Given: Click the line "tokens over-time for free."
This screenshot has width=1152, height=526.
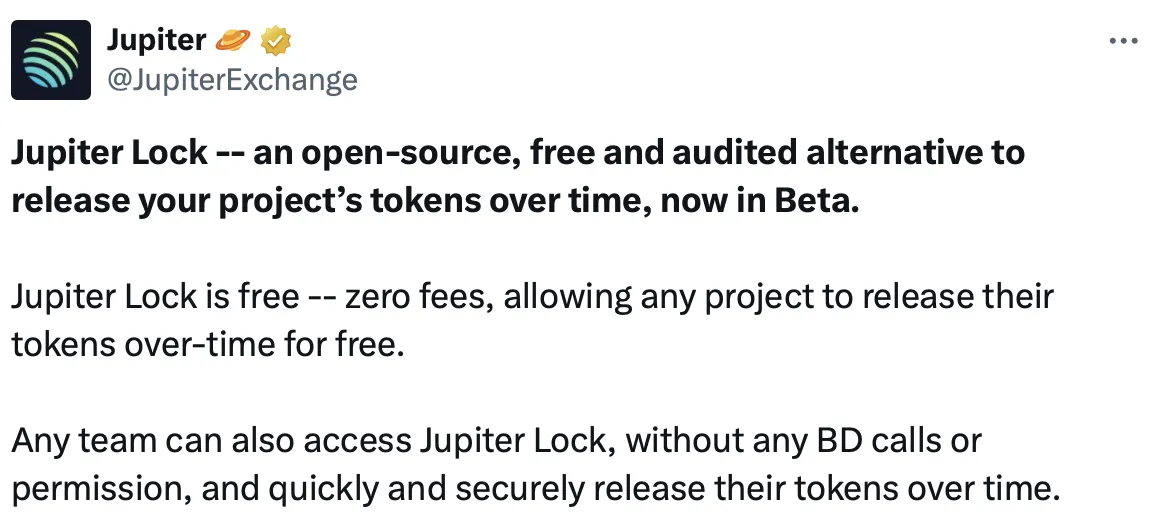Looking at the screenshot, I should (x=211, y=343).
